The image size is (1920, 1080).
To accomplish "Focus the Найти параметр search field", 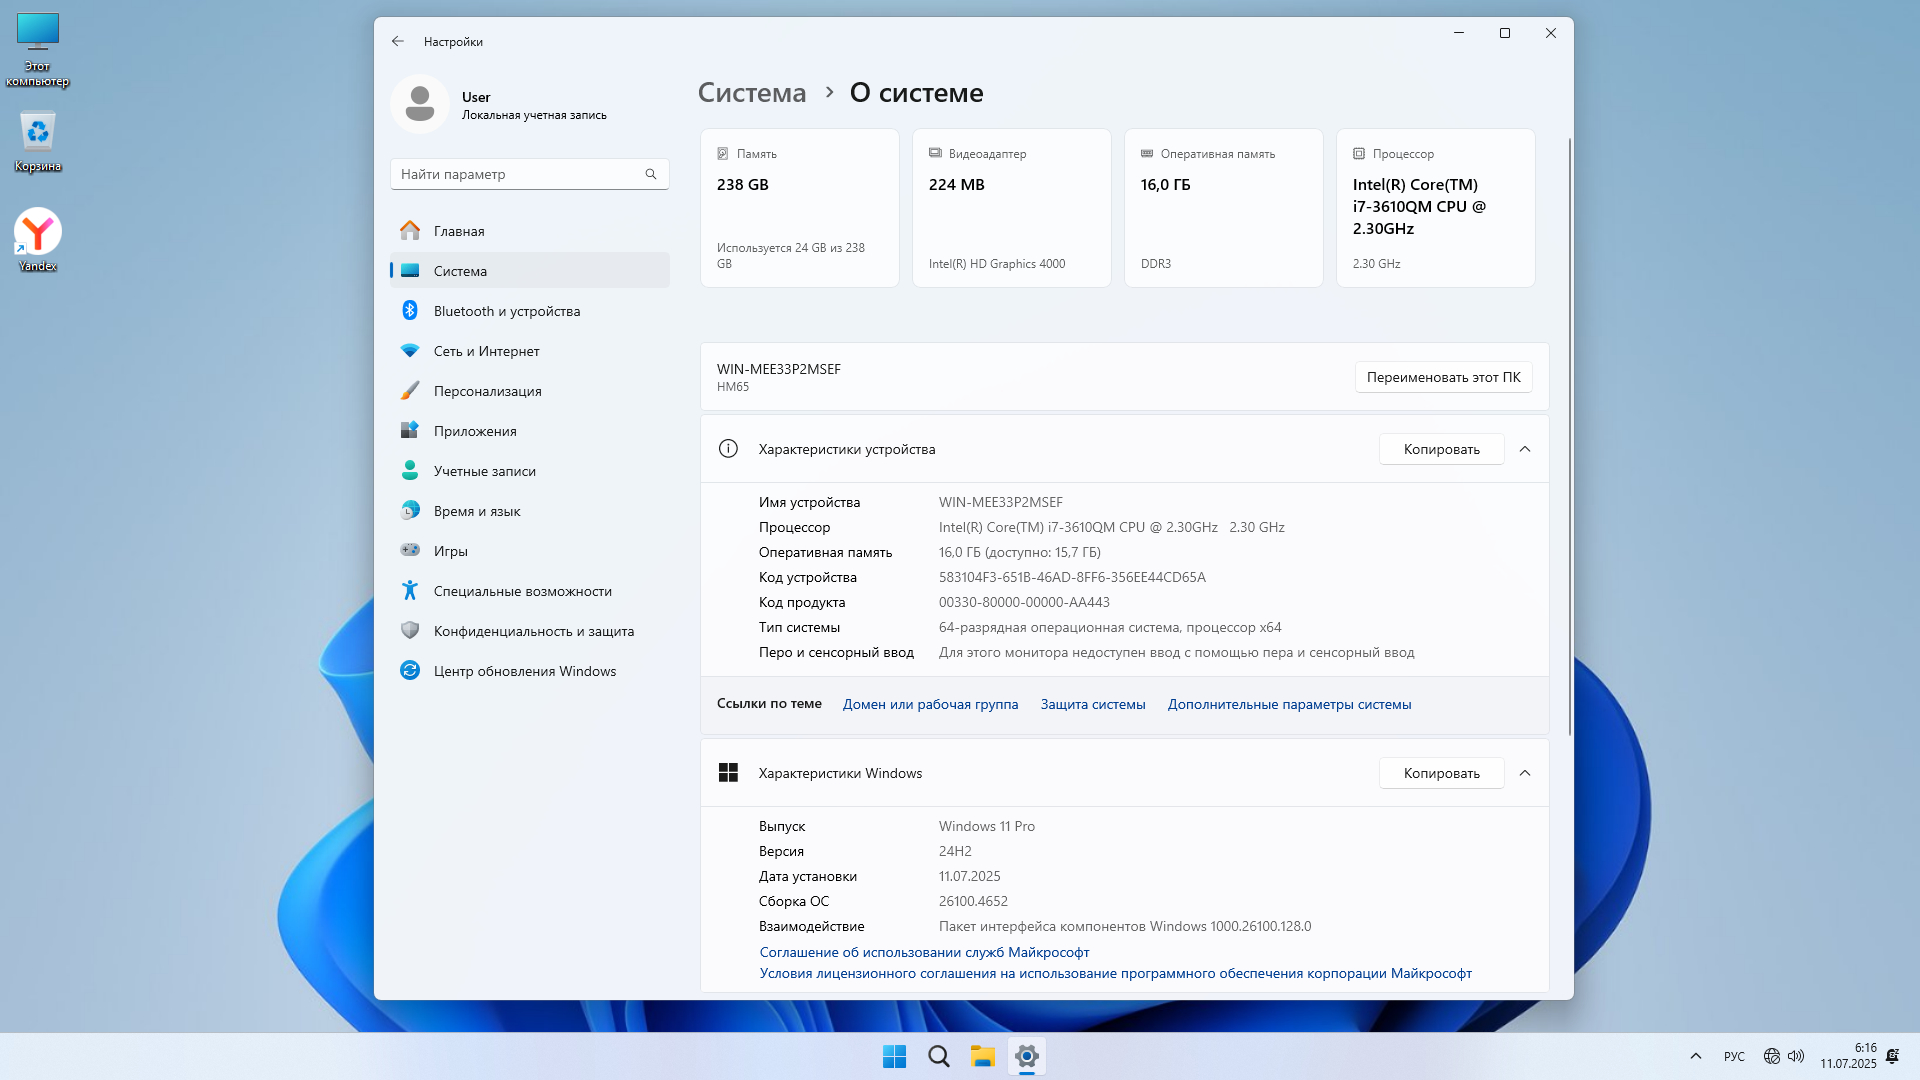I will pyautogui.click(x=515, y=174).
